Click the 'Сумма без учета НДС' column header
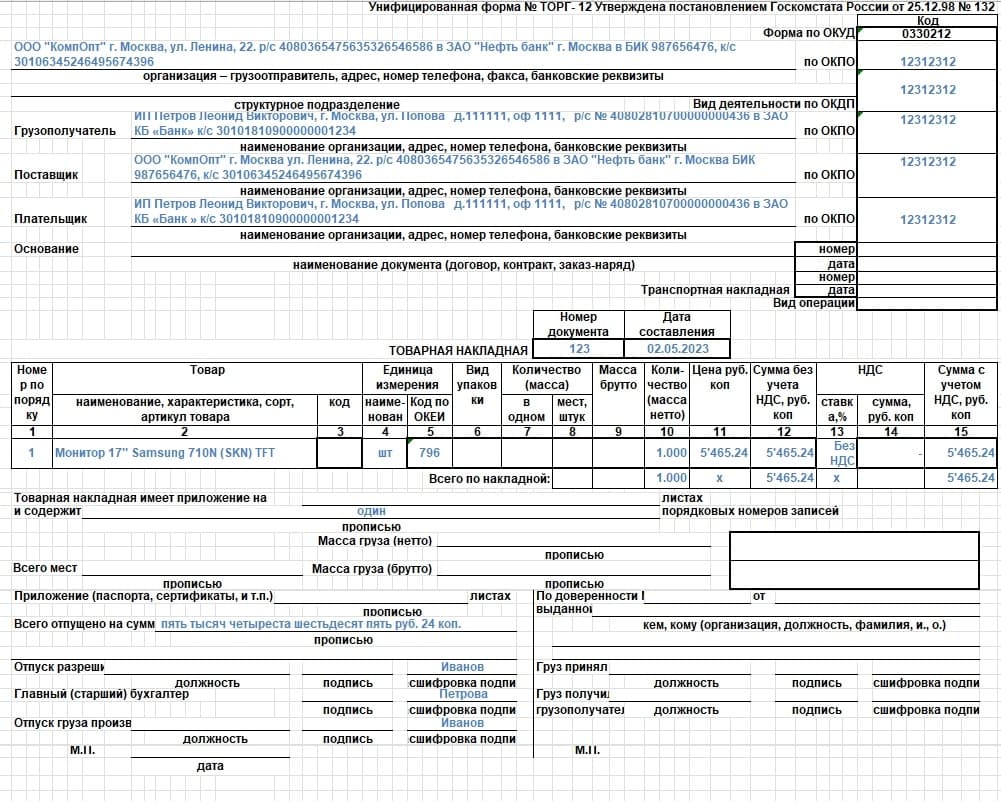Image resolution: width=1001 pixels, height=803 pixels. tap(783, 393)
